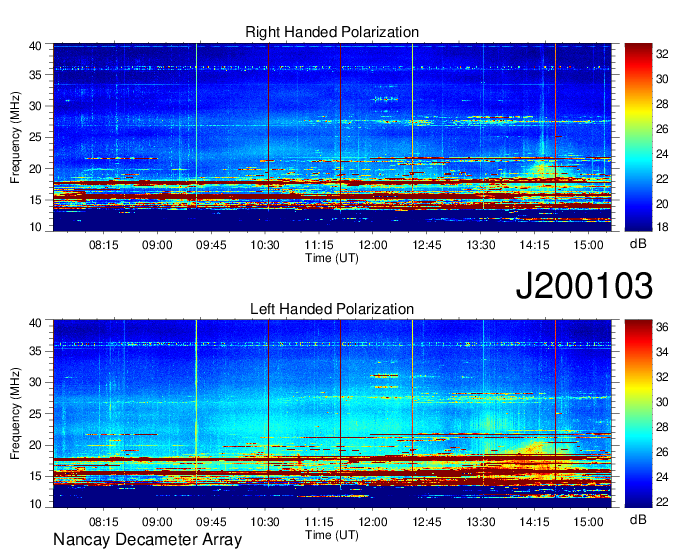
Task: Click the 14:15 tick label on top plot
Action: click(x=535, y=245)
